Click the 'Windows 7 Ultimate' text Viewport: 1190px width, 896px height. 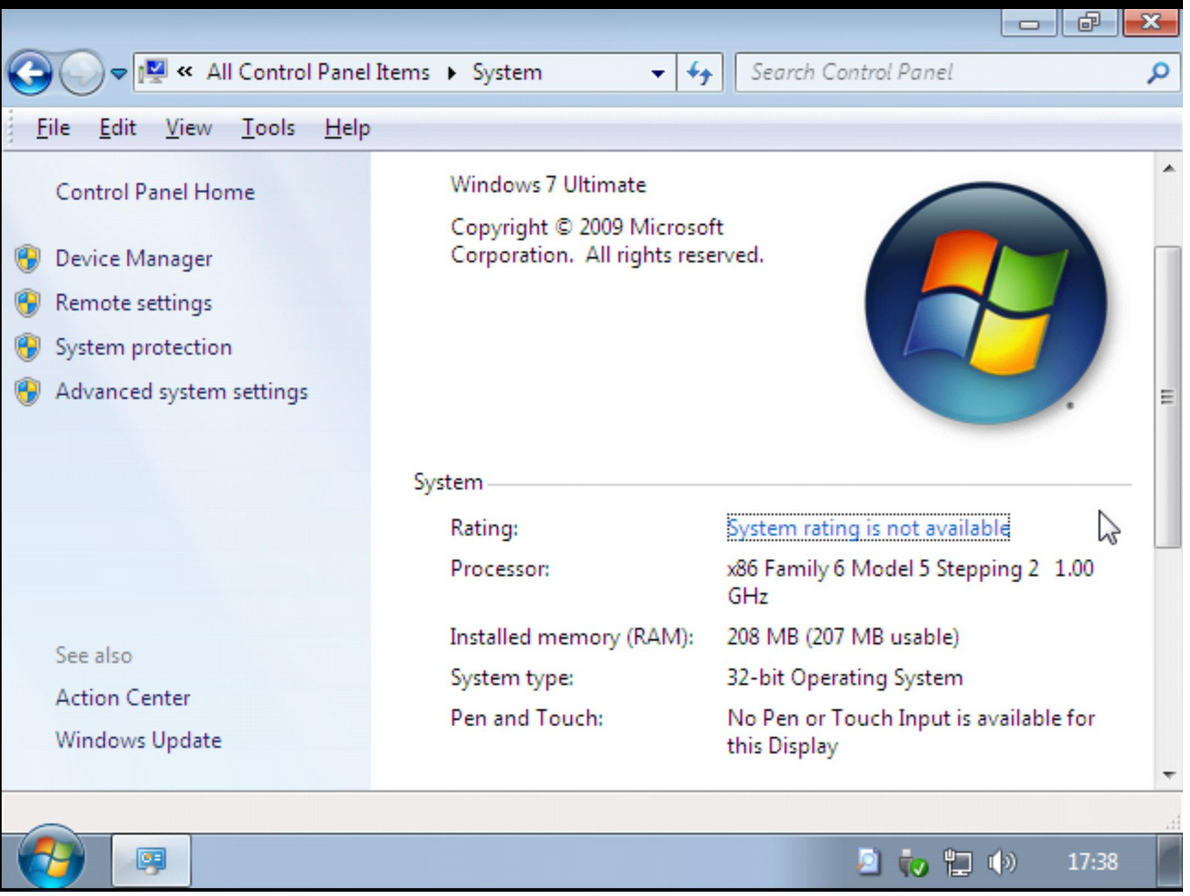548,184
